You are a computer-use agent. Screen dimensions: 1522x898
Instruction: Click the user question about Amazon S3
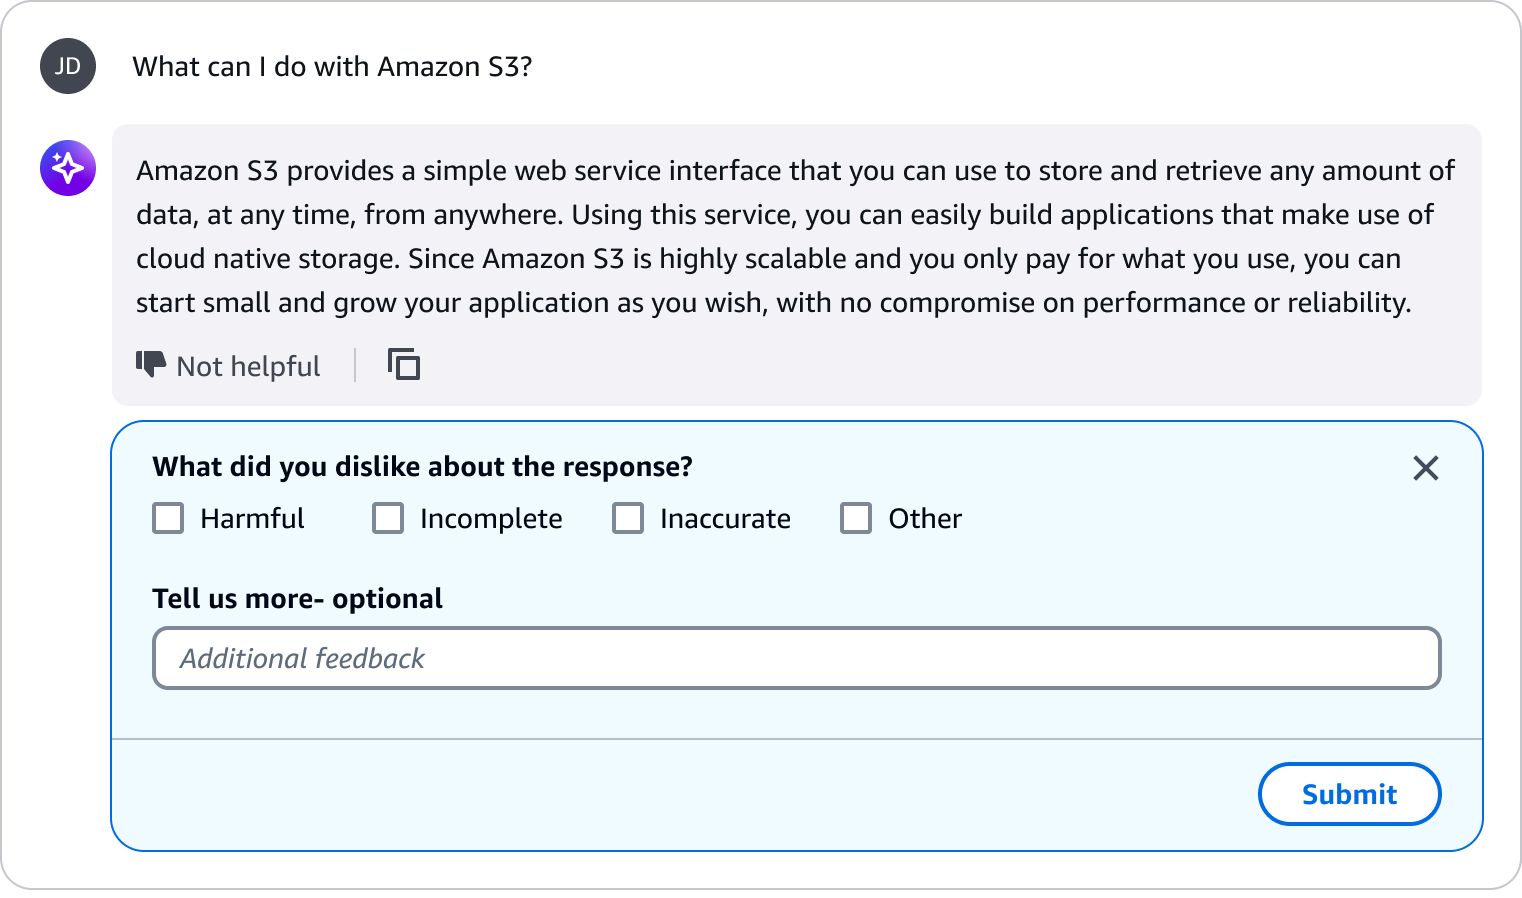[x=332, y=66]
